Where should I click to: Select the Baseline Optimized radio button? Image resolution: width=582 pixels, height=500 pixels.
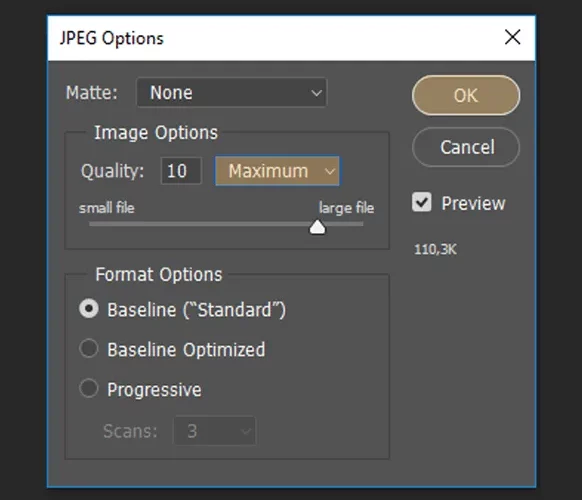coord(89,349)
